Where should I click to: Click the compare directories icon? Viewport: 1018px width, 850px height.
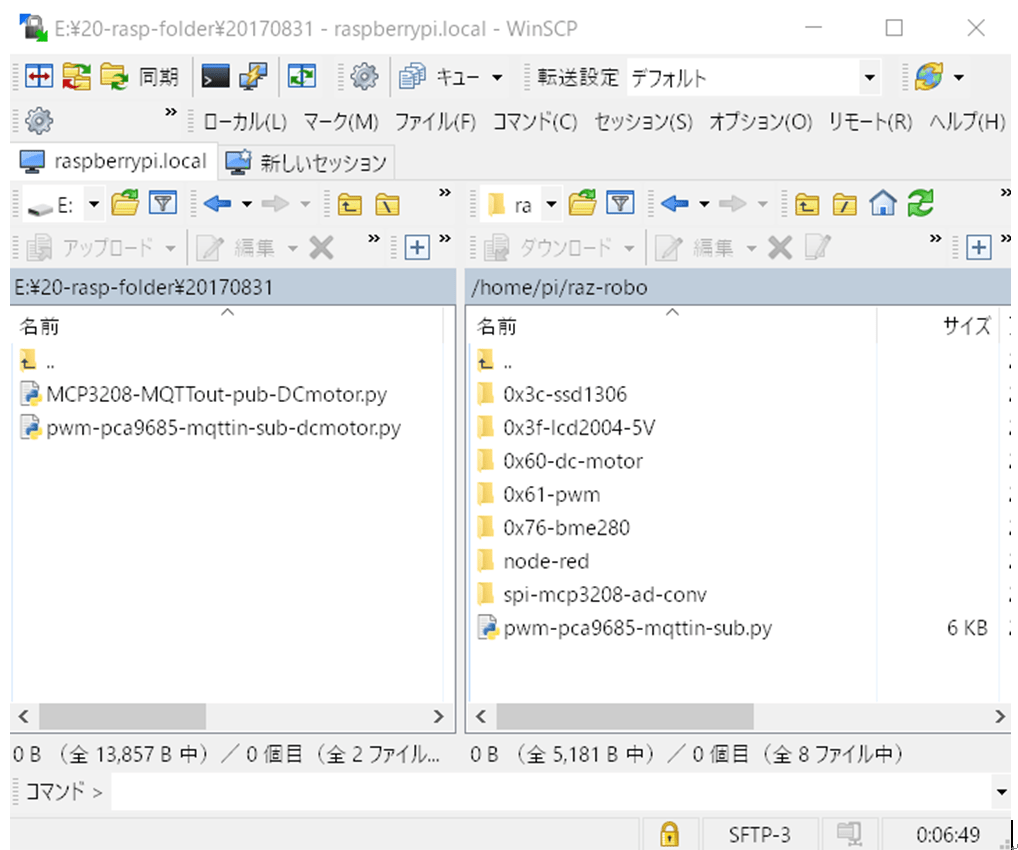[x=39, y=77]
